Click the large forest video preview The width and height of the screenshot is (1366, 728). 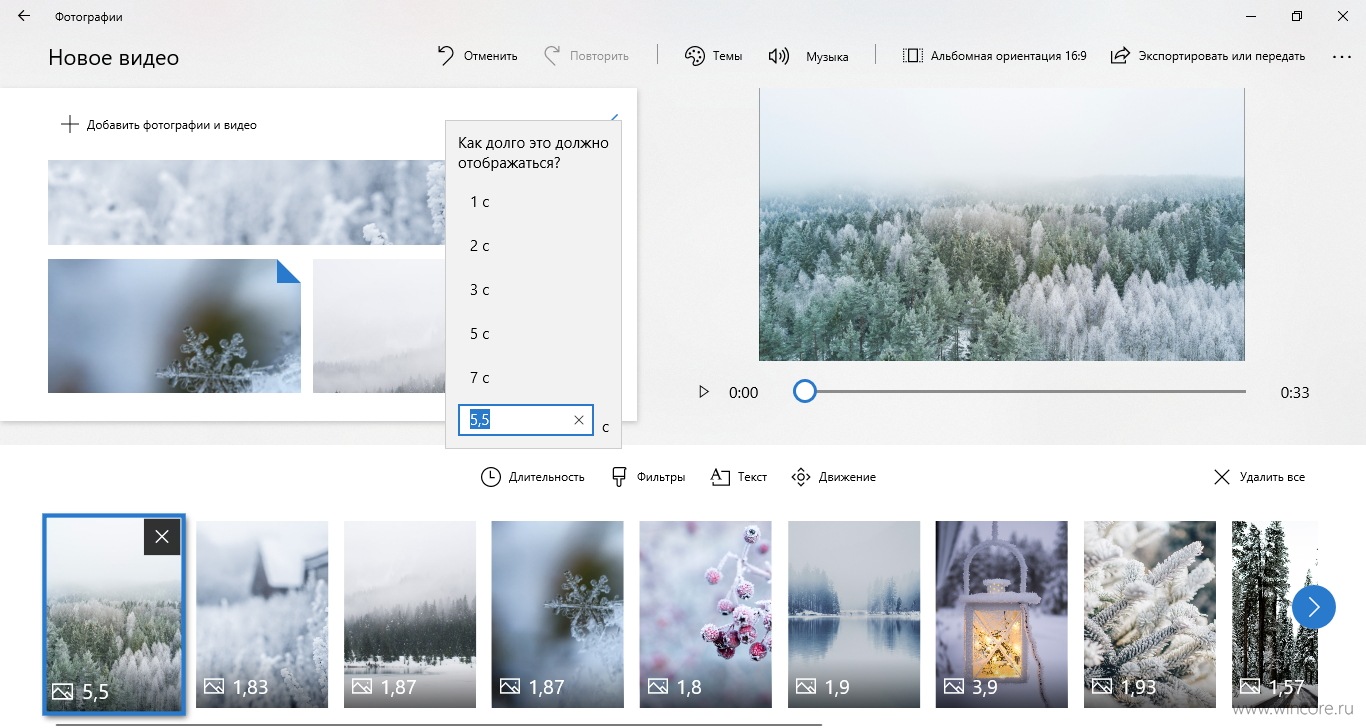tap(1002, 224)
